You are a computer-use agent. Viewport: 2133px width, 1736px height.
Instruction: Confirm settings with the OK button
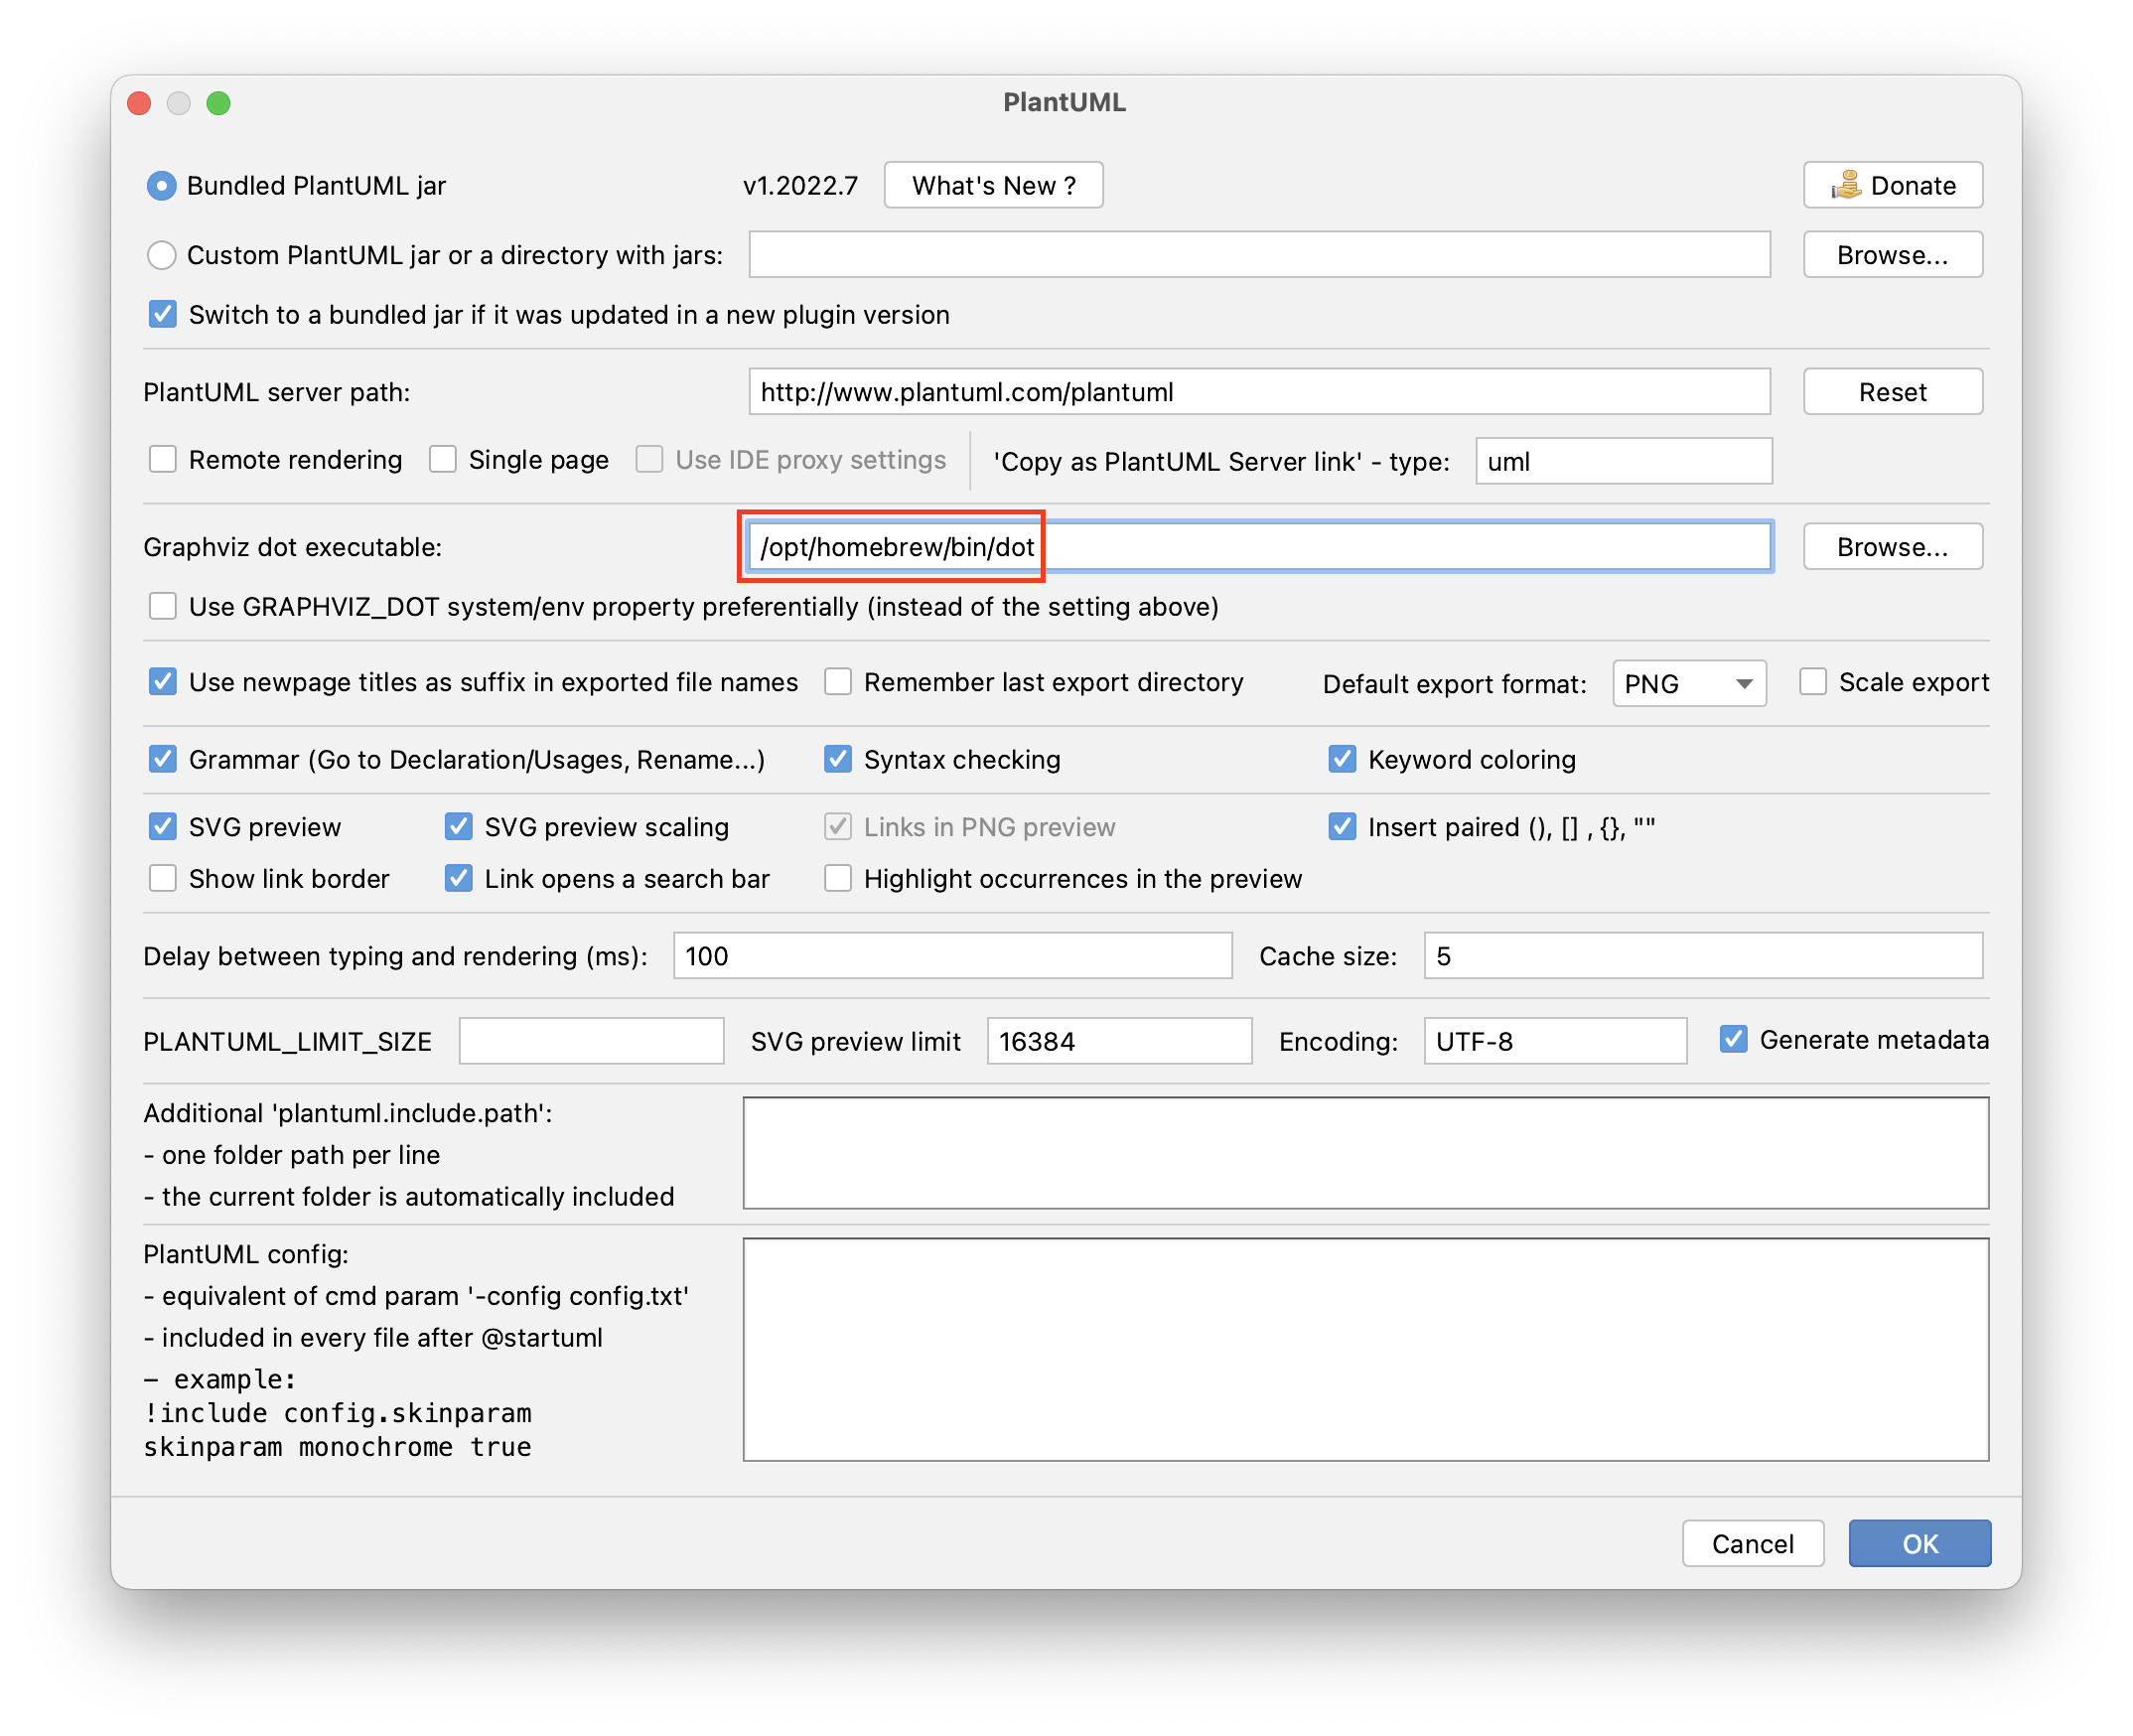1919,1544
